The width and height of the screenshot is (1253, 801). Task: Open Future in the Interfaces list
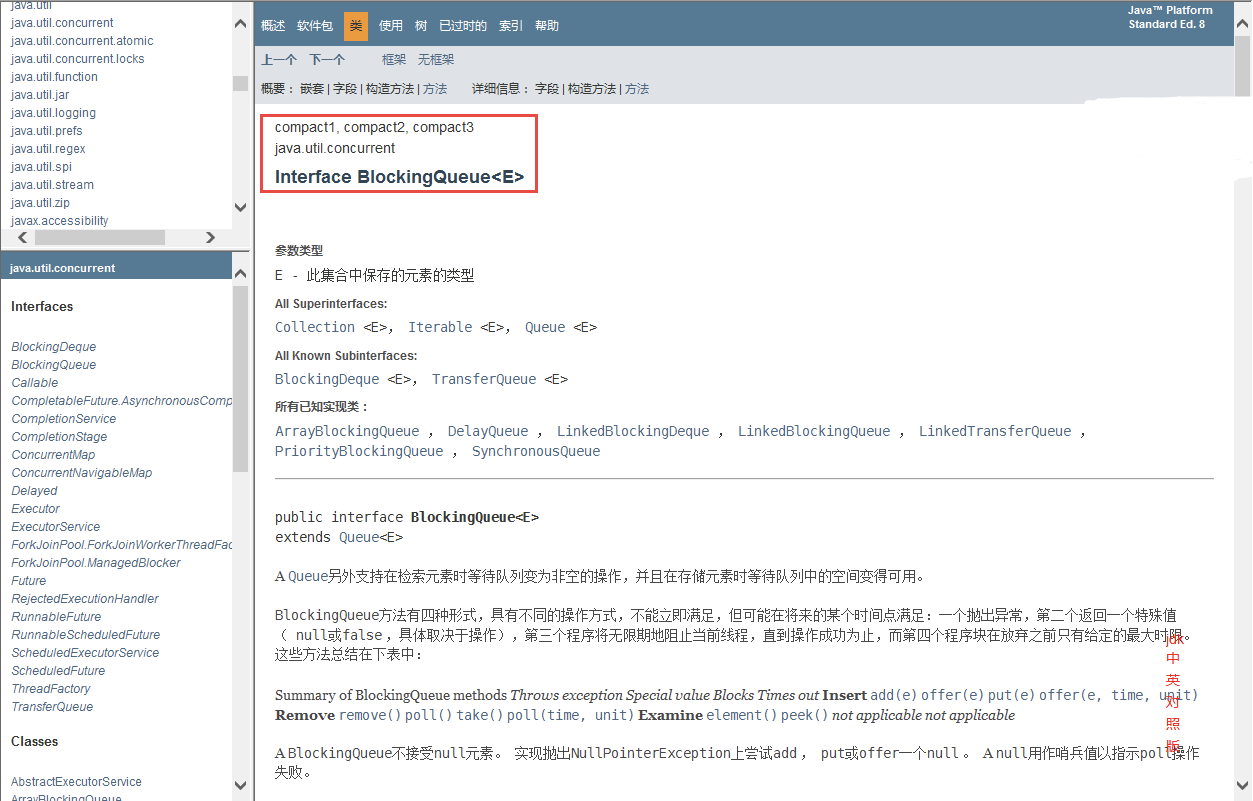tap(29, 581)
